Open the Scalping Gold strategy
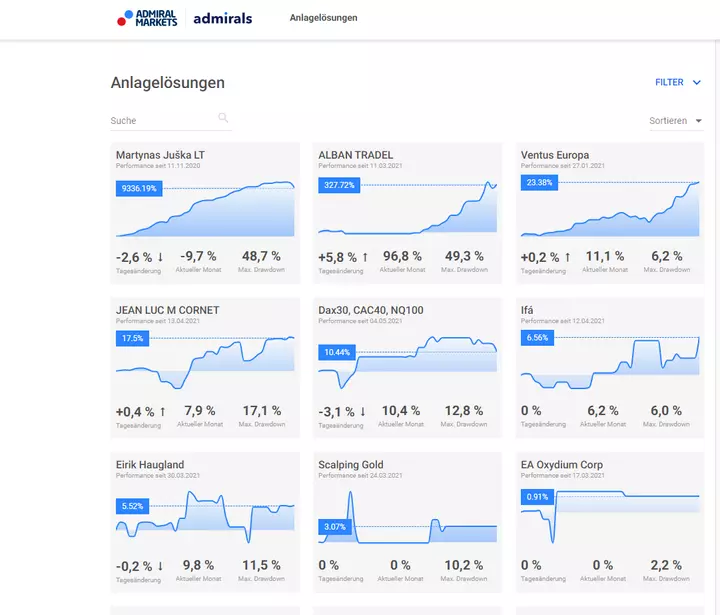 (351, 464)
